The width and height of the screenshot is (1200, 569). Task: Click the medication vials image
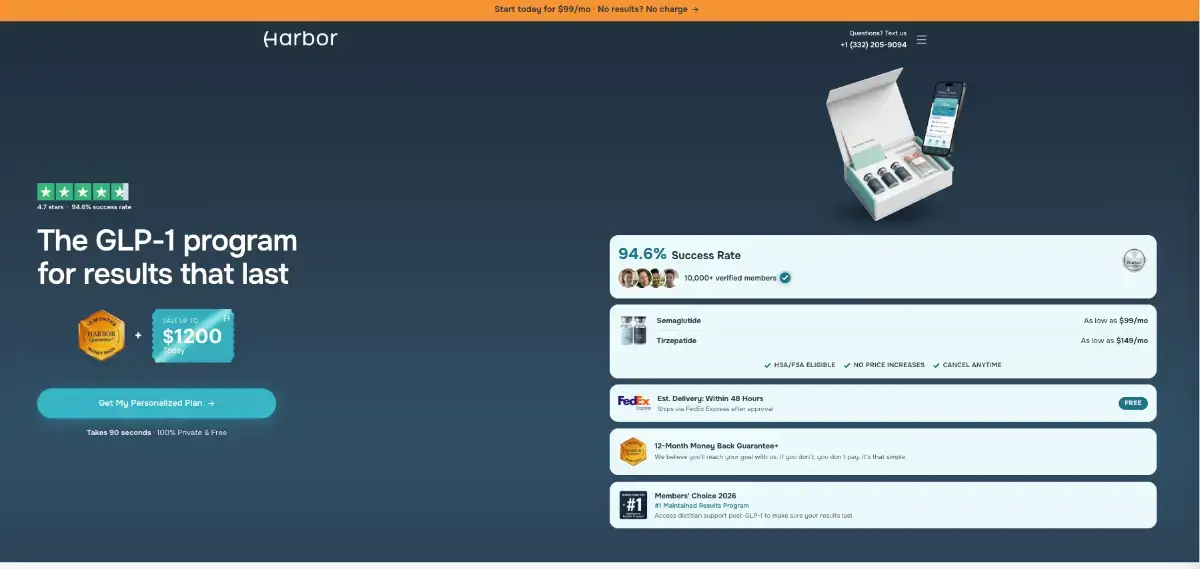tap(634, 330)
